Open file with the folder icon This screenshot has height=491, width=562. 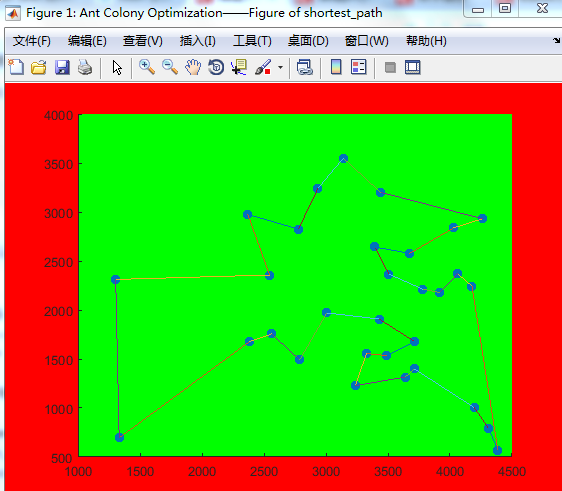point(39,67)
